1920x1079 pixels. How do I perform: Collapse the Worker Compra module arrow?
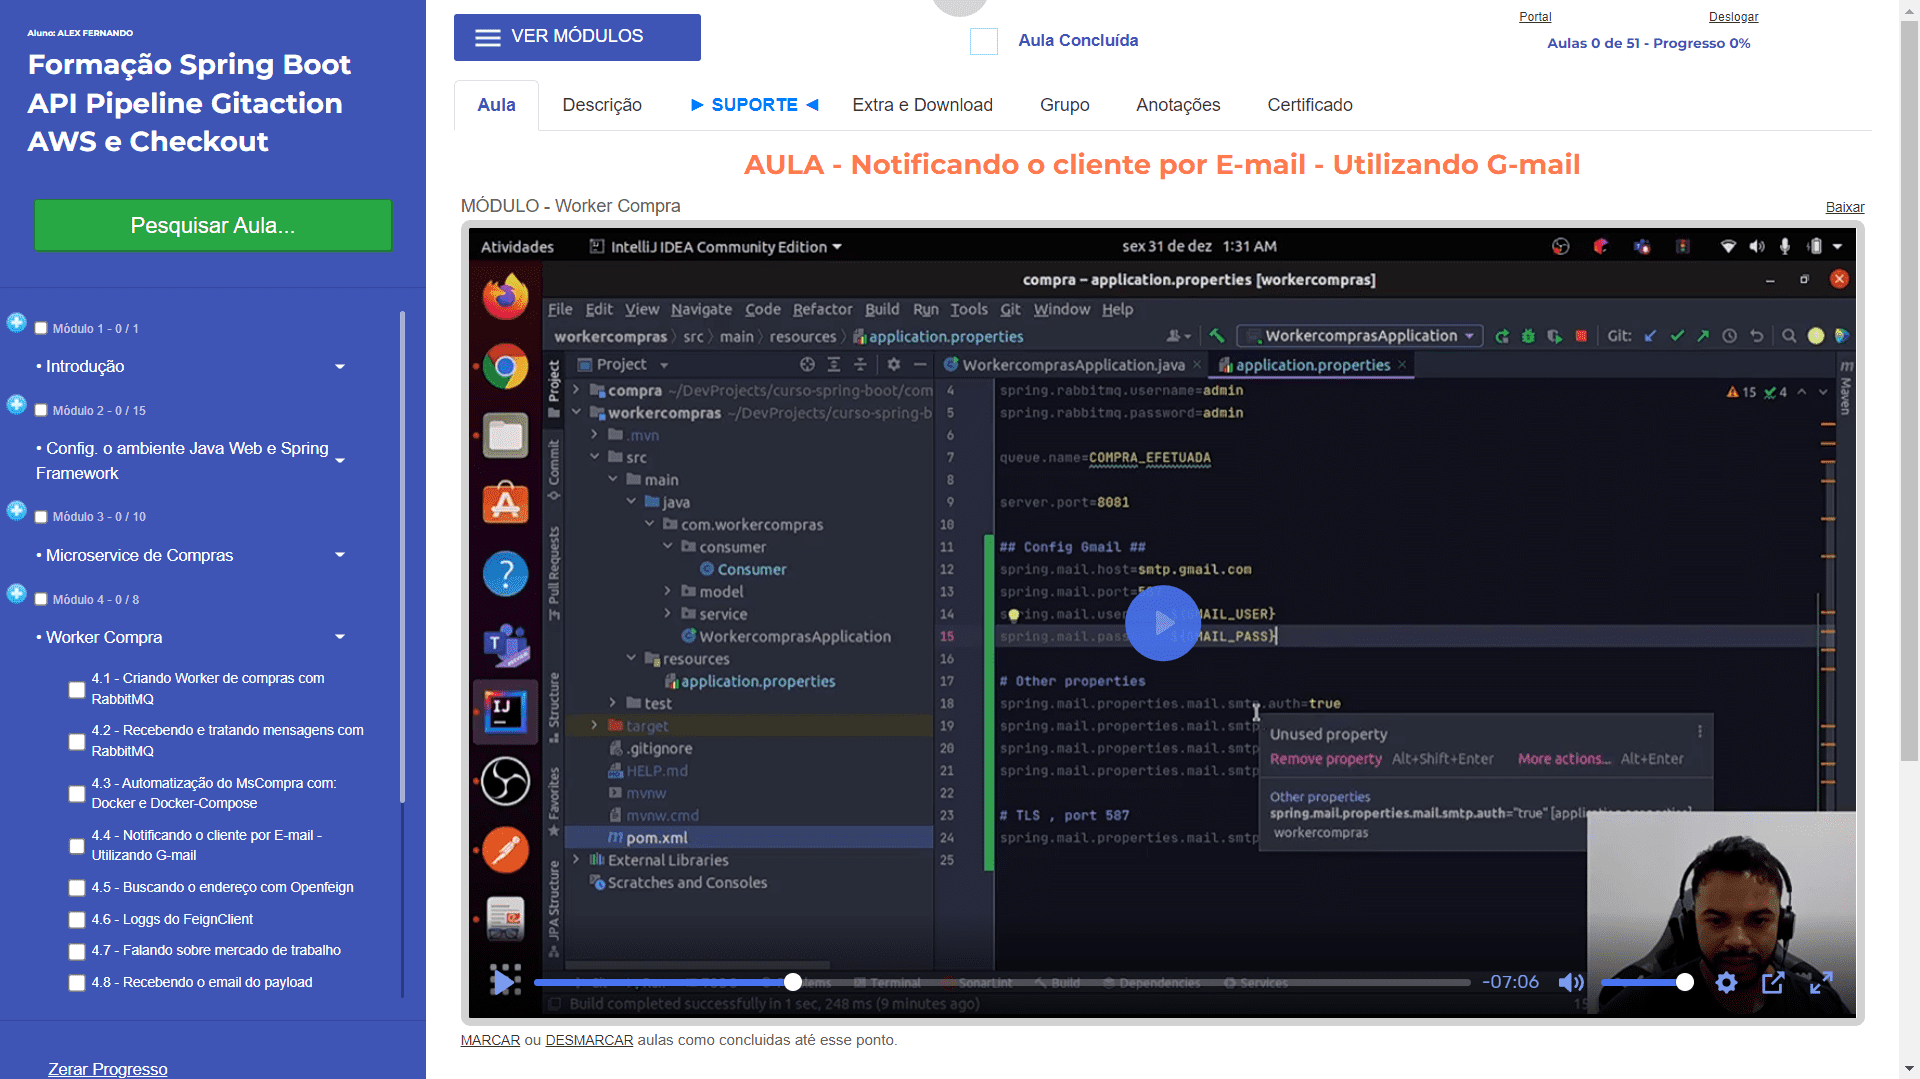340,637
